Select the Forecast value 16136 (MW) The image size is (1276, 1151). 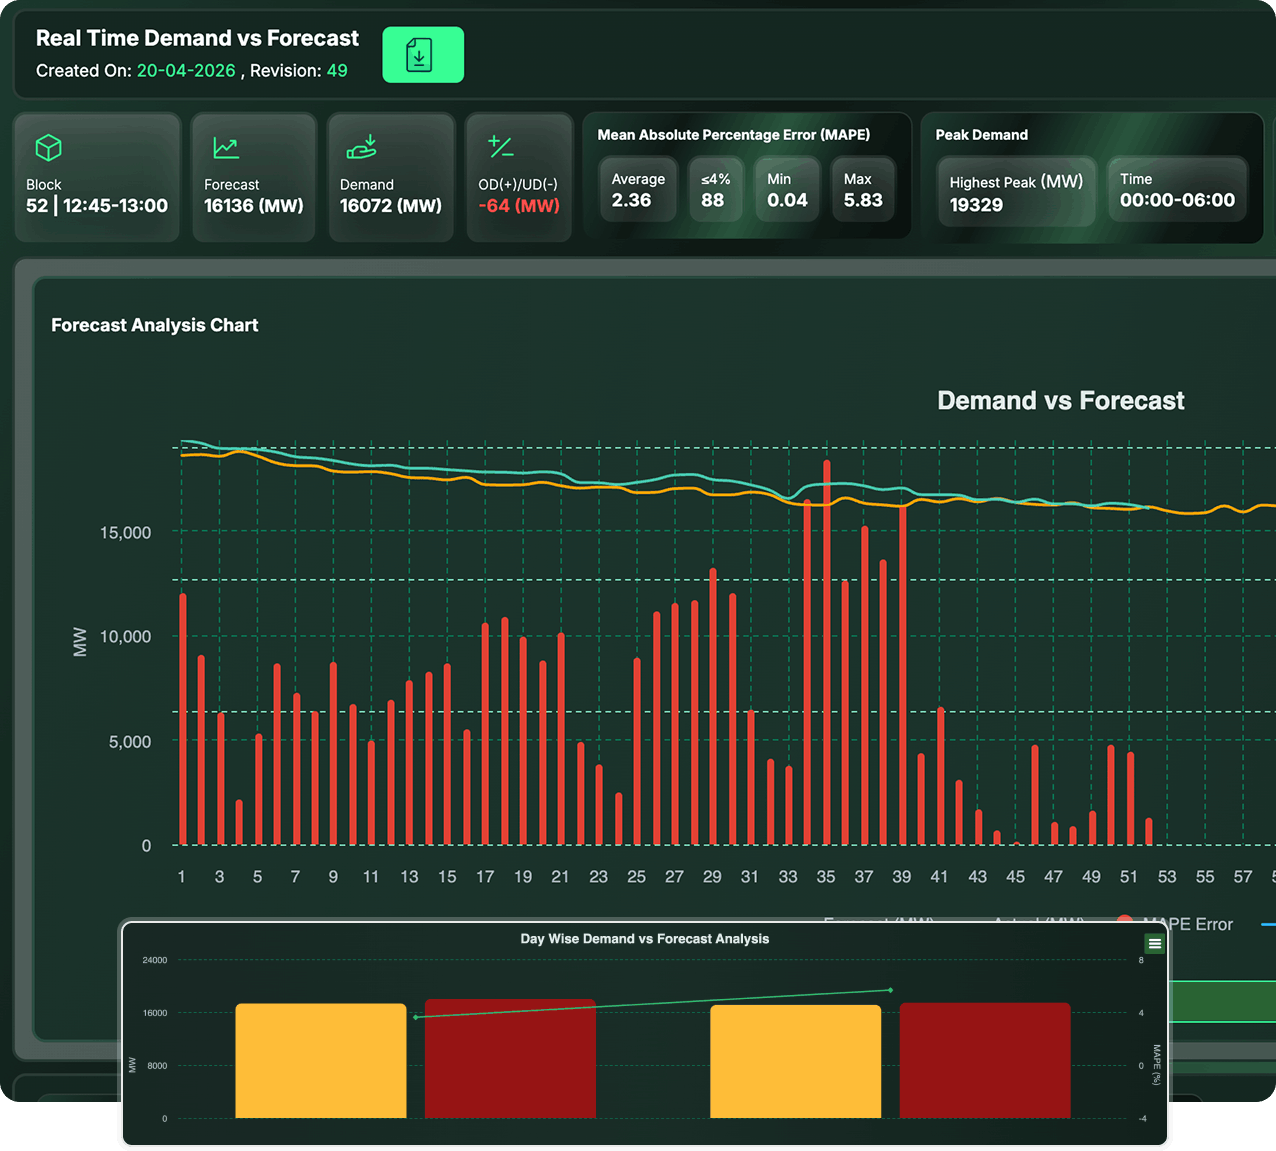pos(254,206)
